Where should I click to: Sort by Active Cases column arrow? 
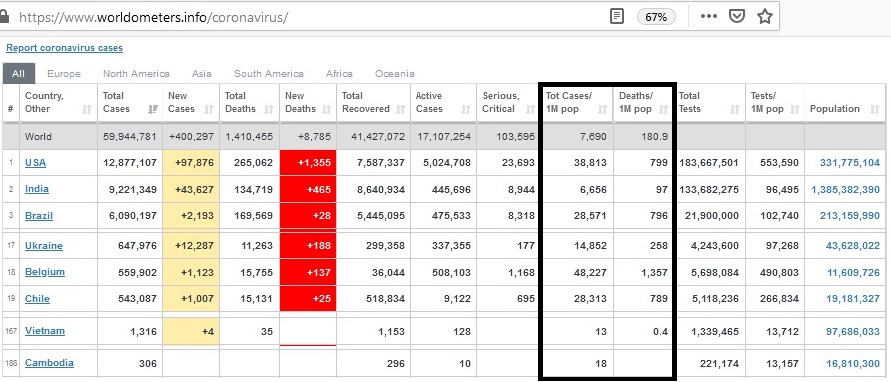pos(466,110)
